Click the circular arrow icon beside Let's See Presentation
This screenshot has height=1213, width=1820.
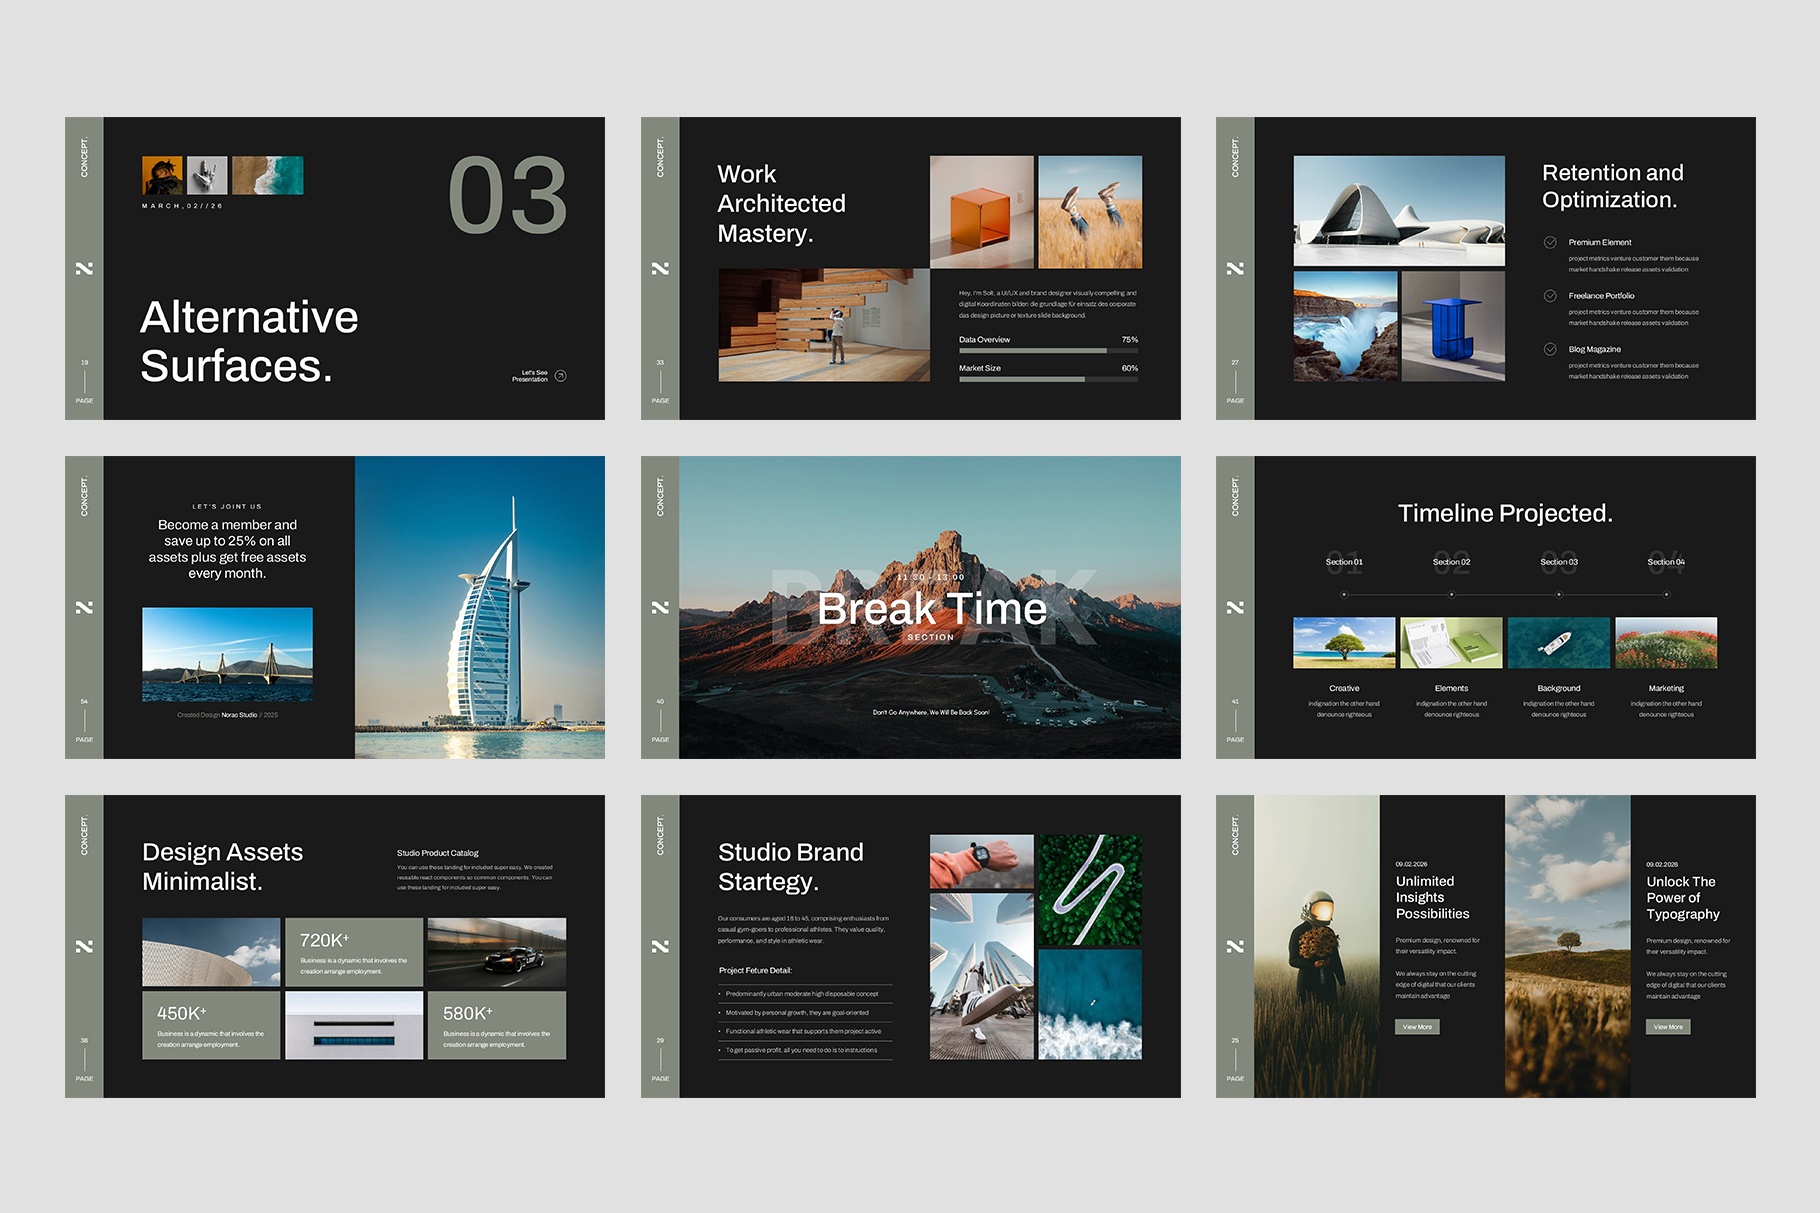[562, 376]
